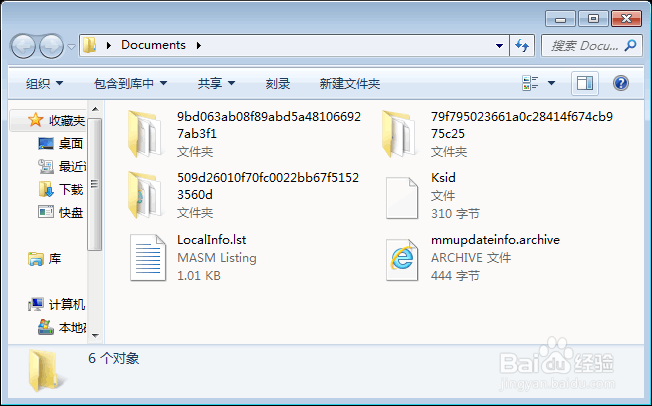Viewport: 652px width, 406px height.
Task: Select the LocalInfo.lst file icon
Action: coord(148,257)
